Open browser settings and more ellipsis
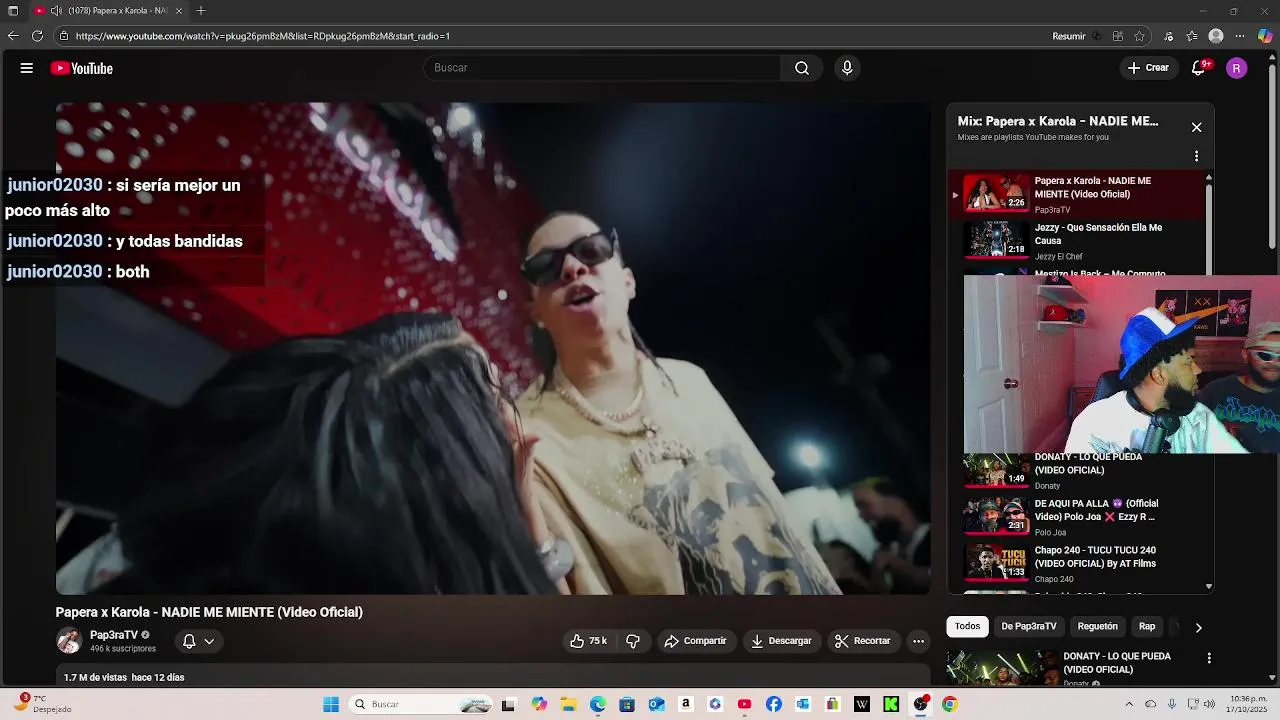Screen dimensions: 1280x720 point(1240,36)
